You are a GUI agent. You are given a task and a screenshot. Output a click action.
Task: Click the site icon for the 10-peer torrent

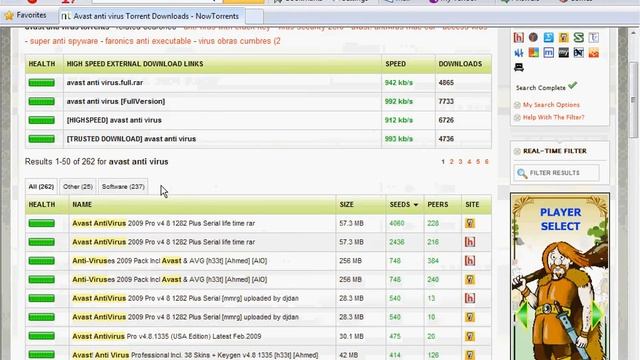(x=470, y=317)
